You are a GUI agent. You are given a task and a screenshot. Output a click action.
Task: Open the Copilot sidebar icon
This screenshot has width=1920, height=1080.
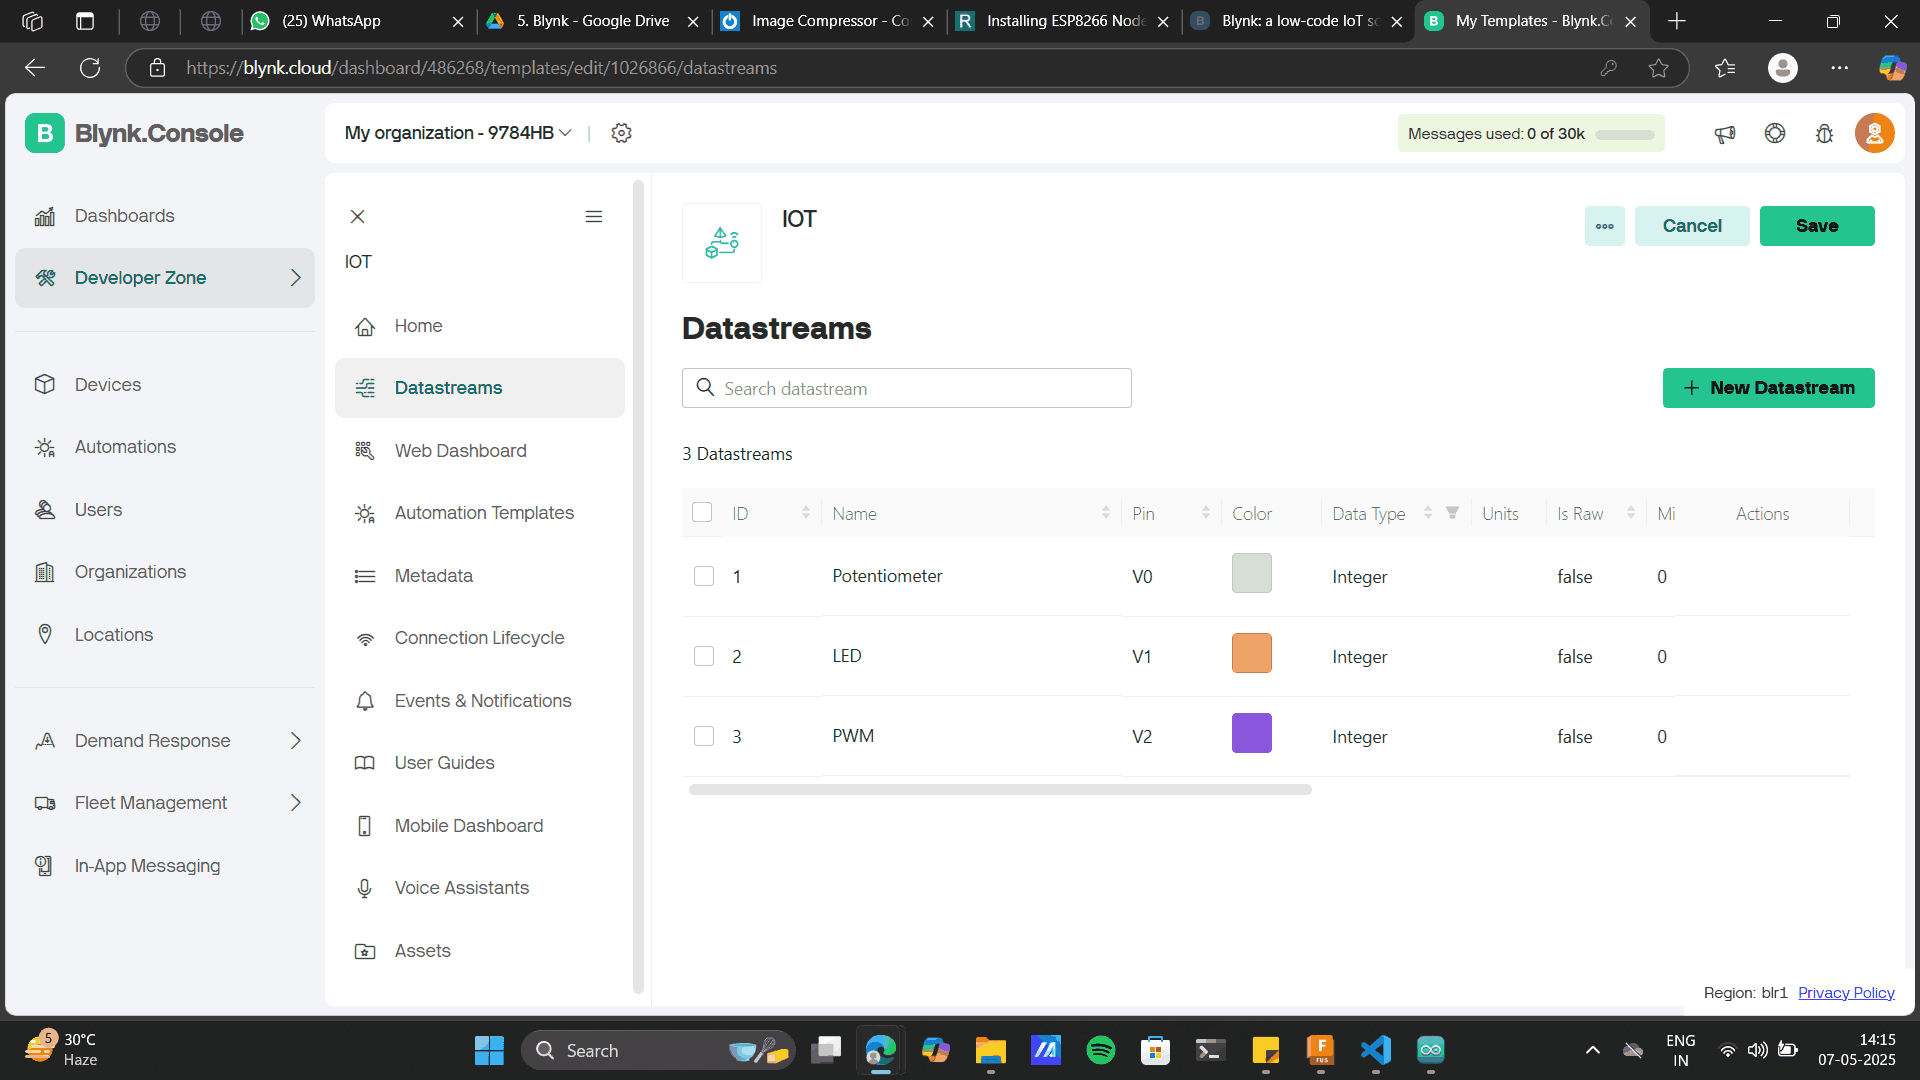pos(1892,68)
